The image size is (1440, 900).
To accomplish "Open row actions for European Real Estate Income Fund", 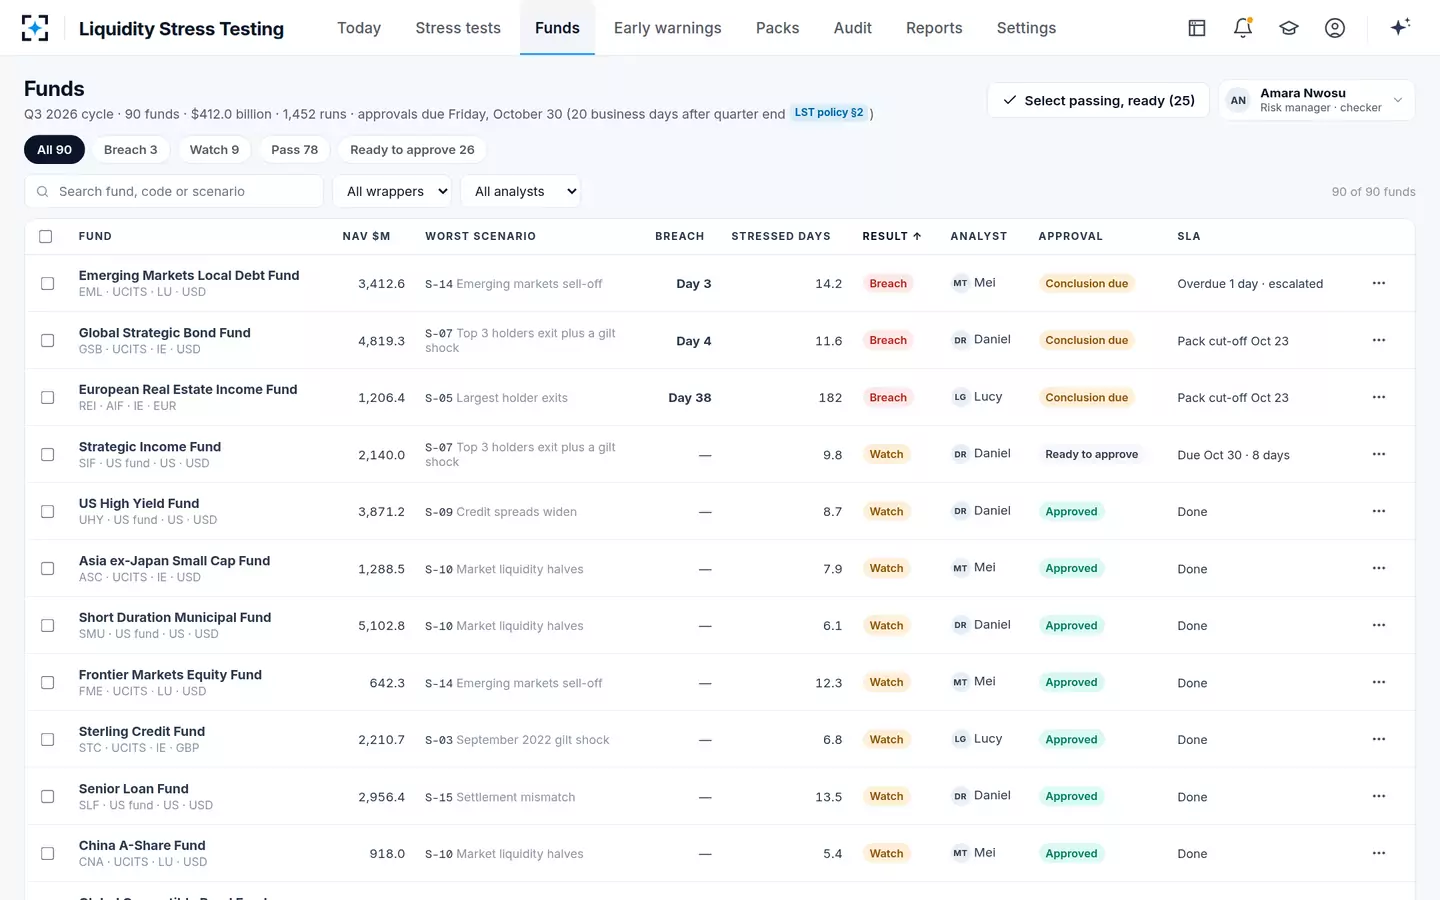I will click(1379, 397).
